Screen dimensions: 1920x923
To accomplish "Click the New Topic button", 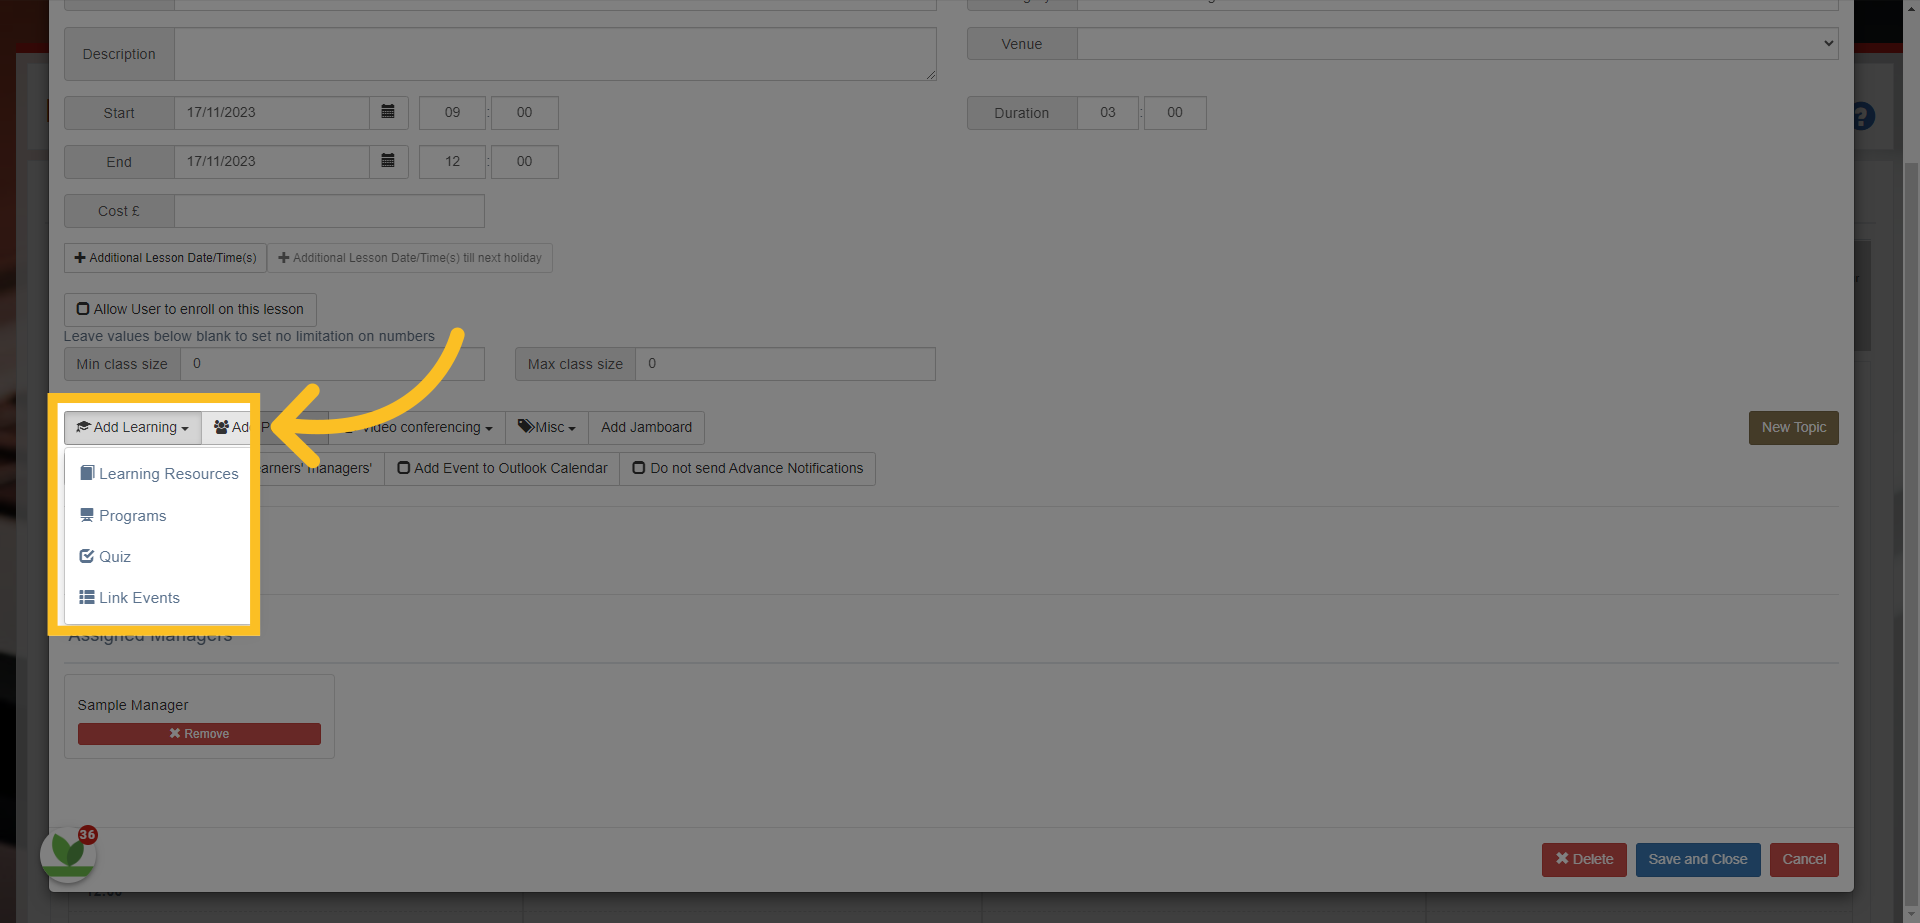I will tap(1793, 428).
